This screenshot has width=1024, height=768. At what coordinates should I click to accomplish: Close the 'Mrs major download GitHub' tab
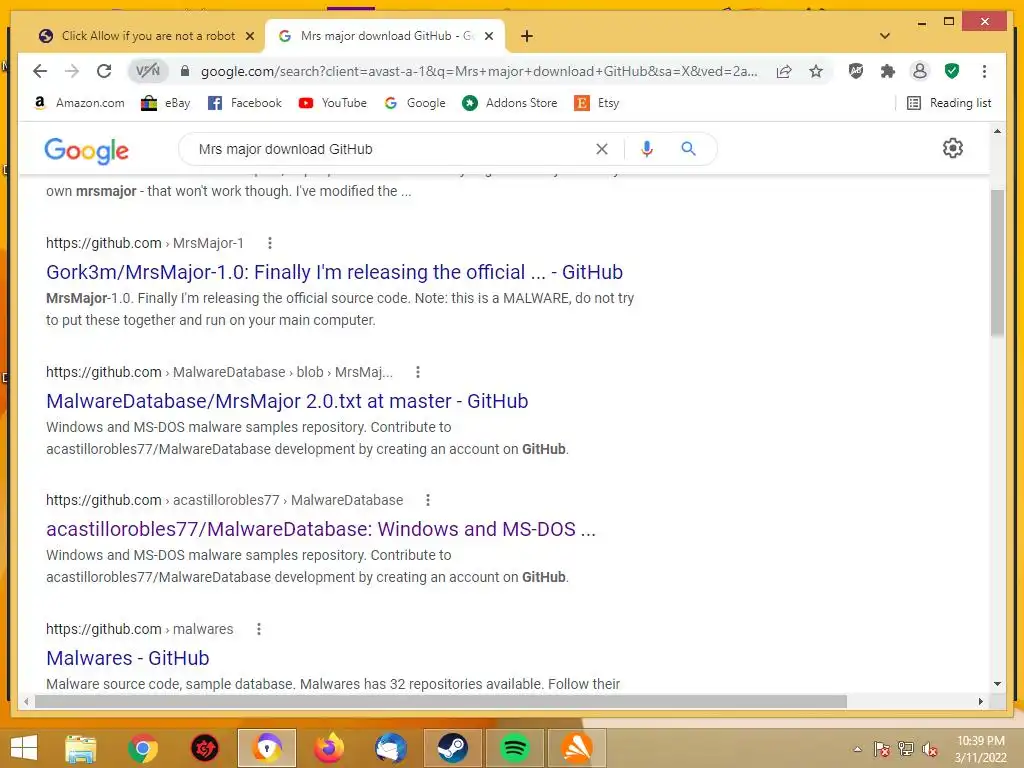click(488, 37)
